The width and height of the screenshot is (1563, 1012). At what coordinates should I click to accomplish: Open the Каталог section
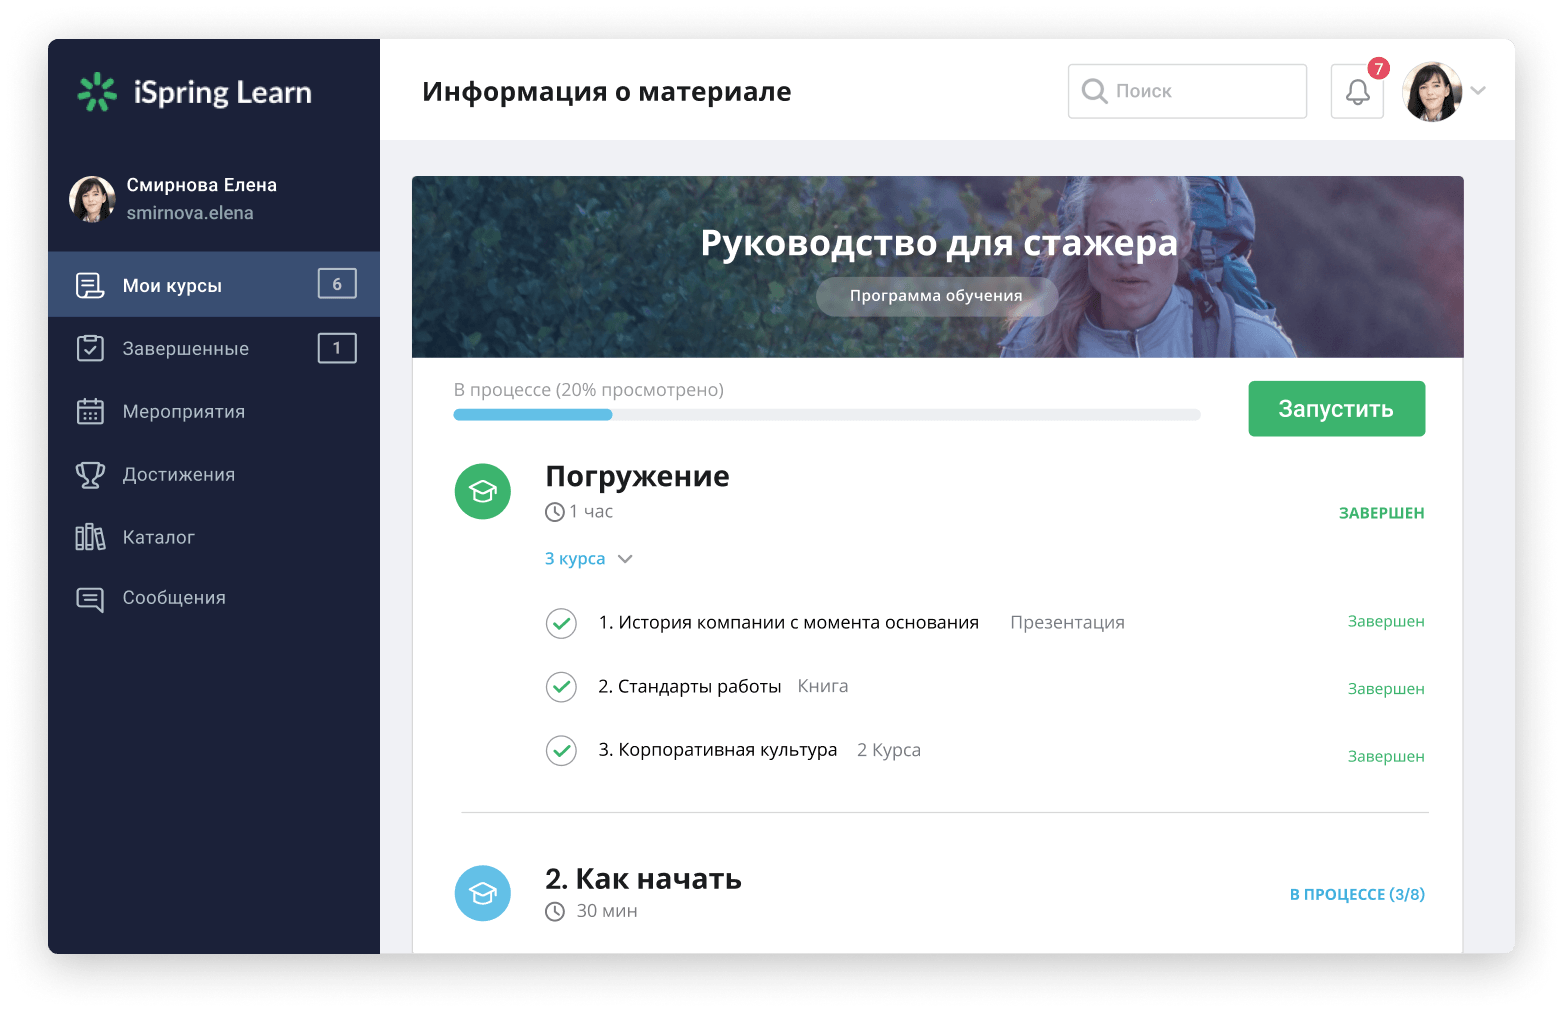pyautogui.click(x=214, y=537)
